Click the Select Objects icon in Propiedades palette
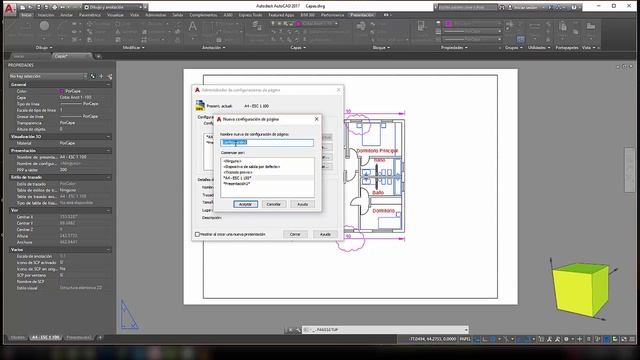 [101, 76]
